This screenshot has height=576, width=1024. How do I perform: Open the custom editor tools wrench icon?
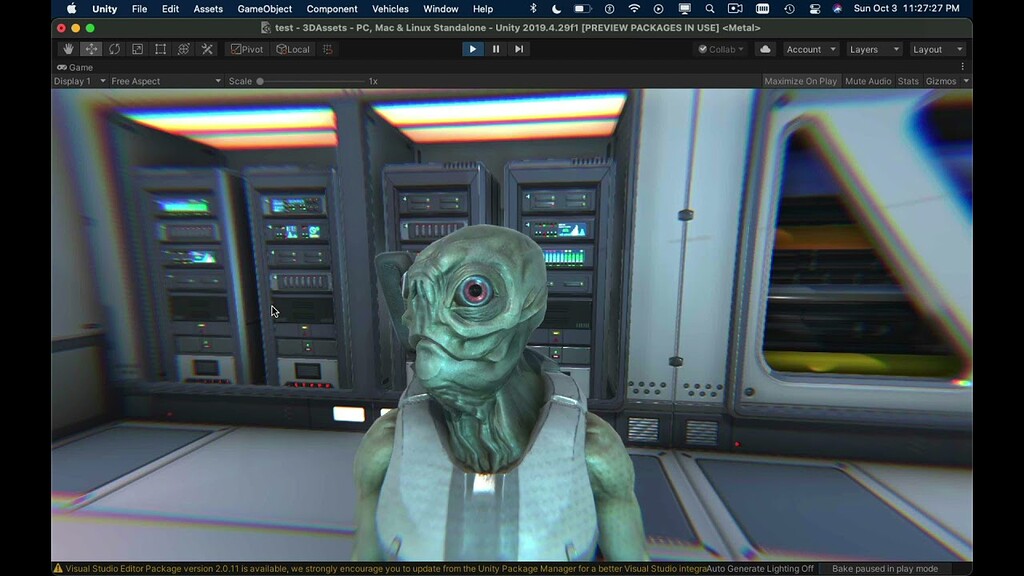[x=207, y=48]
